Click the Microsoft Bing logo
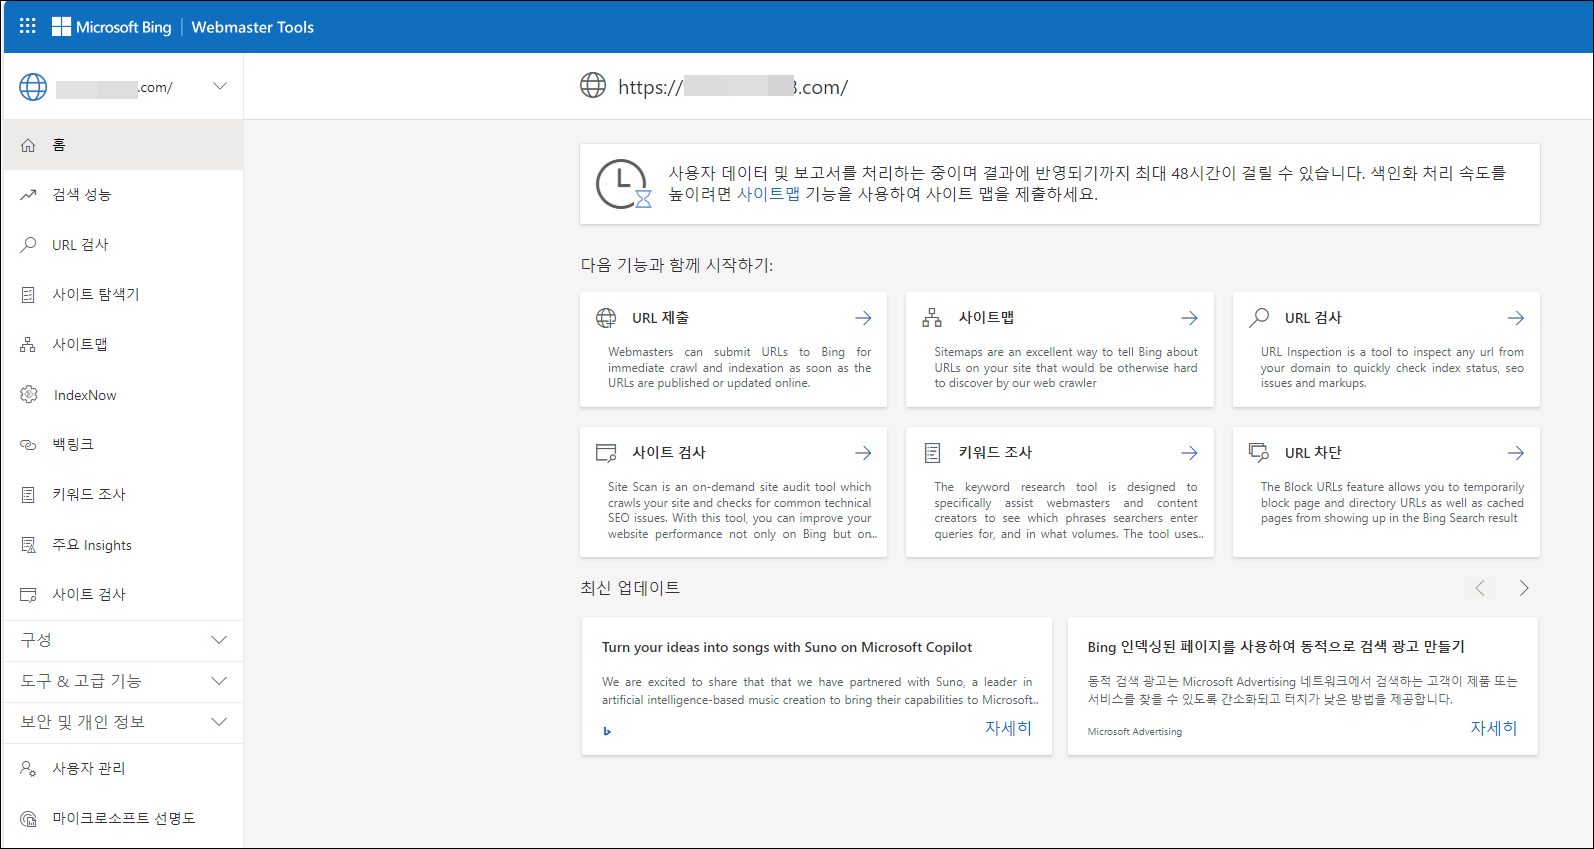 (111, 27)
